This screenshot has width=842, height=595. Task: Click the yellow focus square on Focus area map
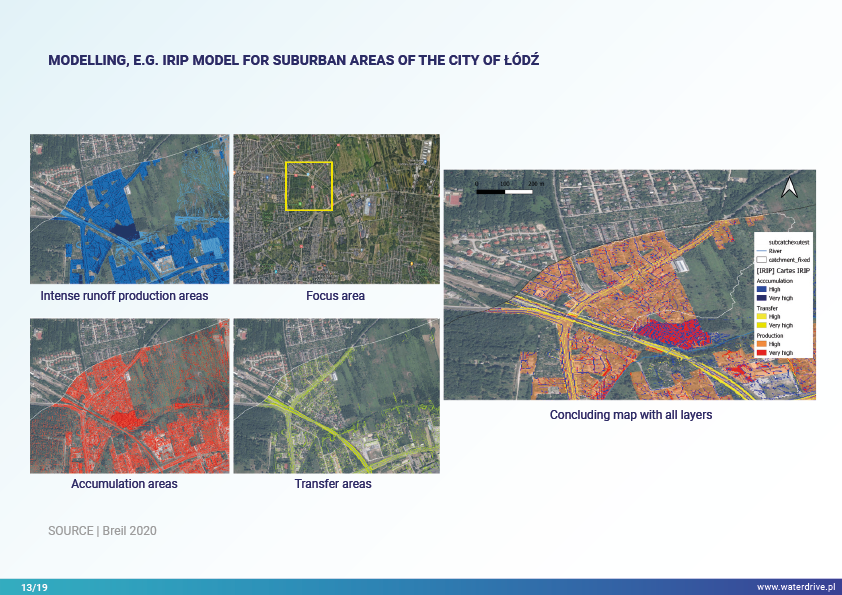(308, 186)
